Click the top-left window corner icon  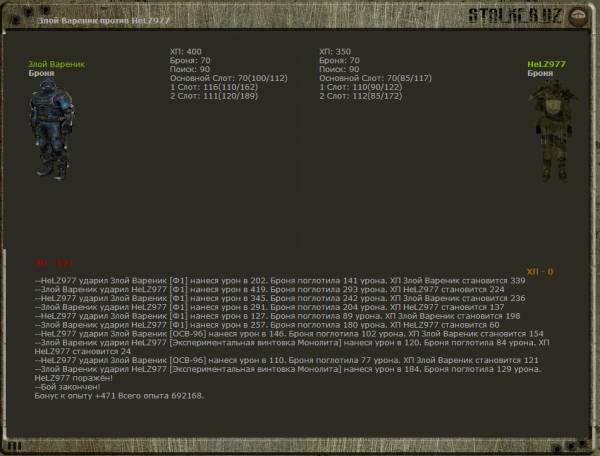12,15
